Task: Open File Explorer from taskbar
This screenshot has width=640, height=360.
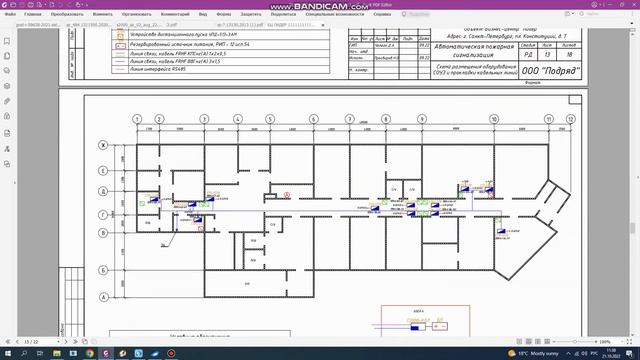Action: pyautogui.click(x=57, y=353)
